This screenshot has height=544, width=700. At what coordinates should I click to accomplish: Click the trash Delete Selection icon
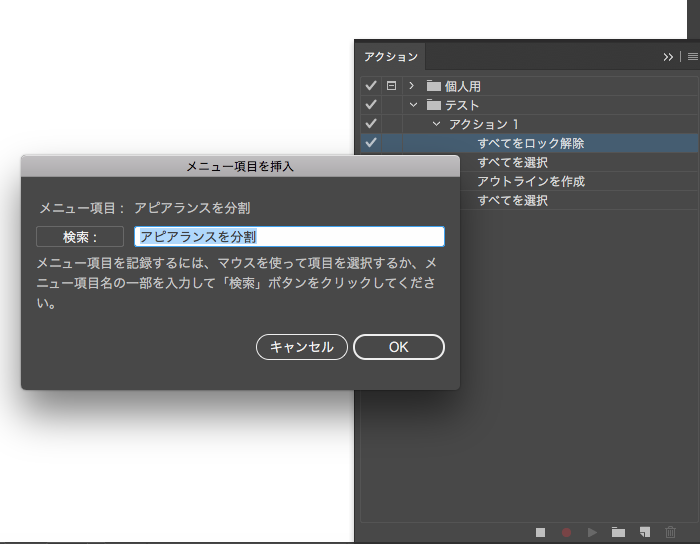[x=671, y=533]
